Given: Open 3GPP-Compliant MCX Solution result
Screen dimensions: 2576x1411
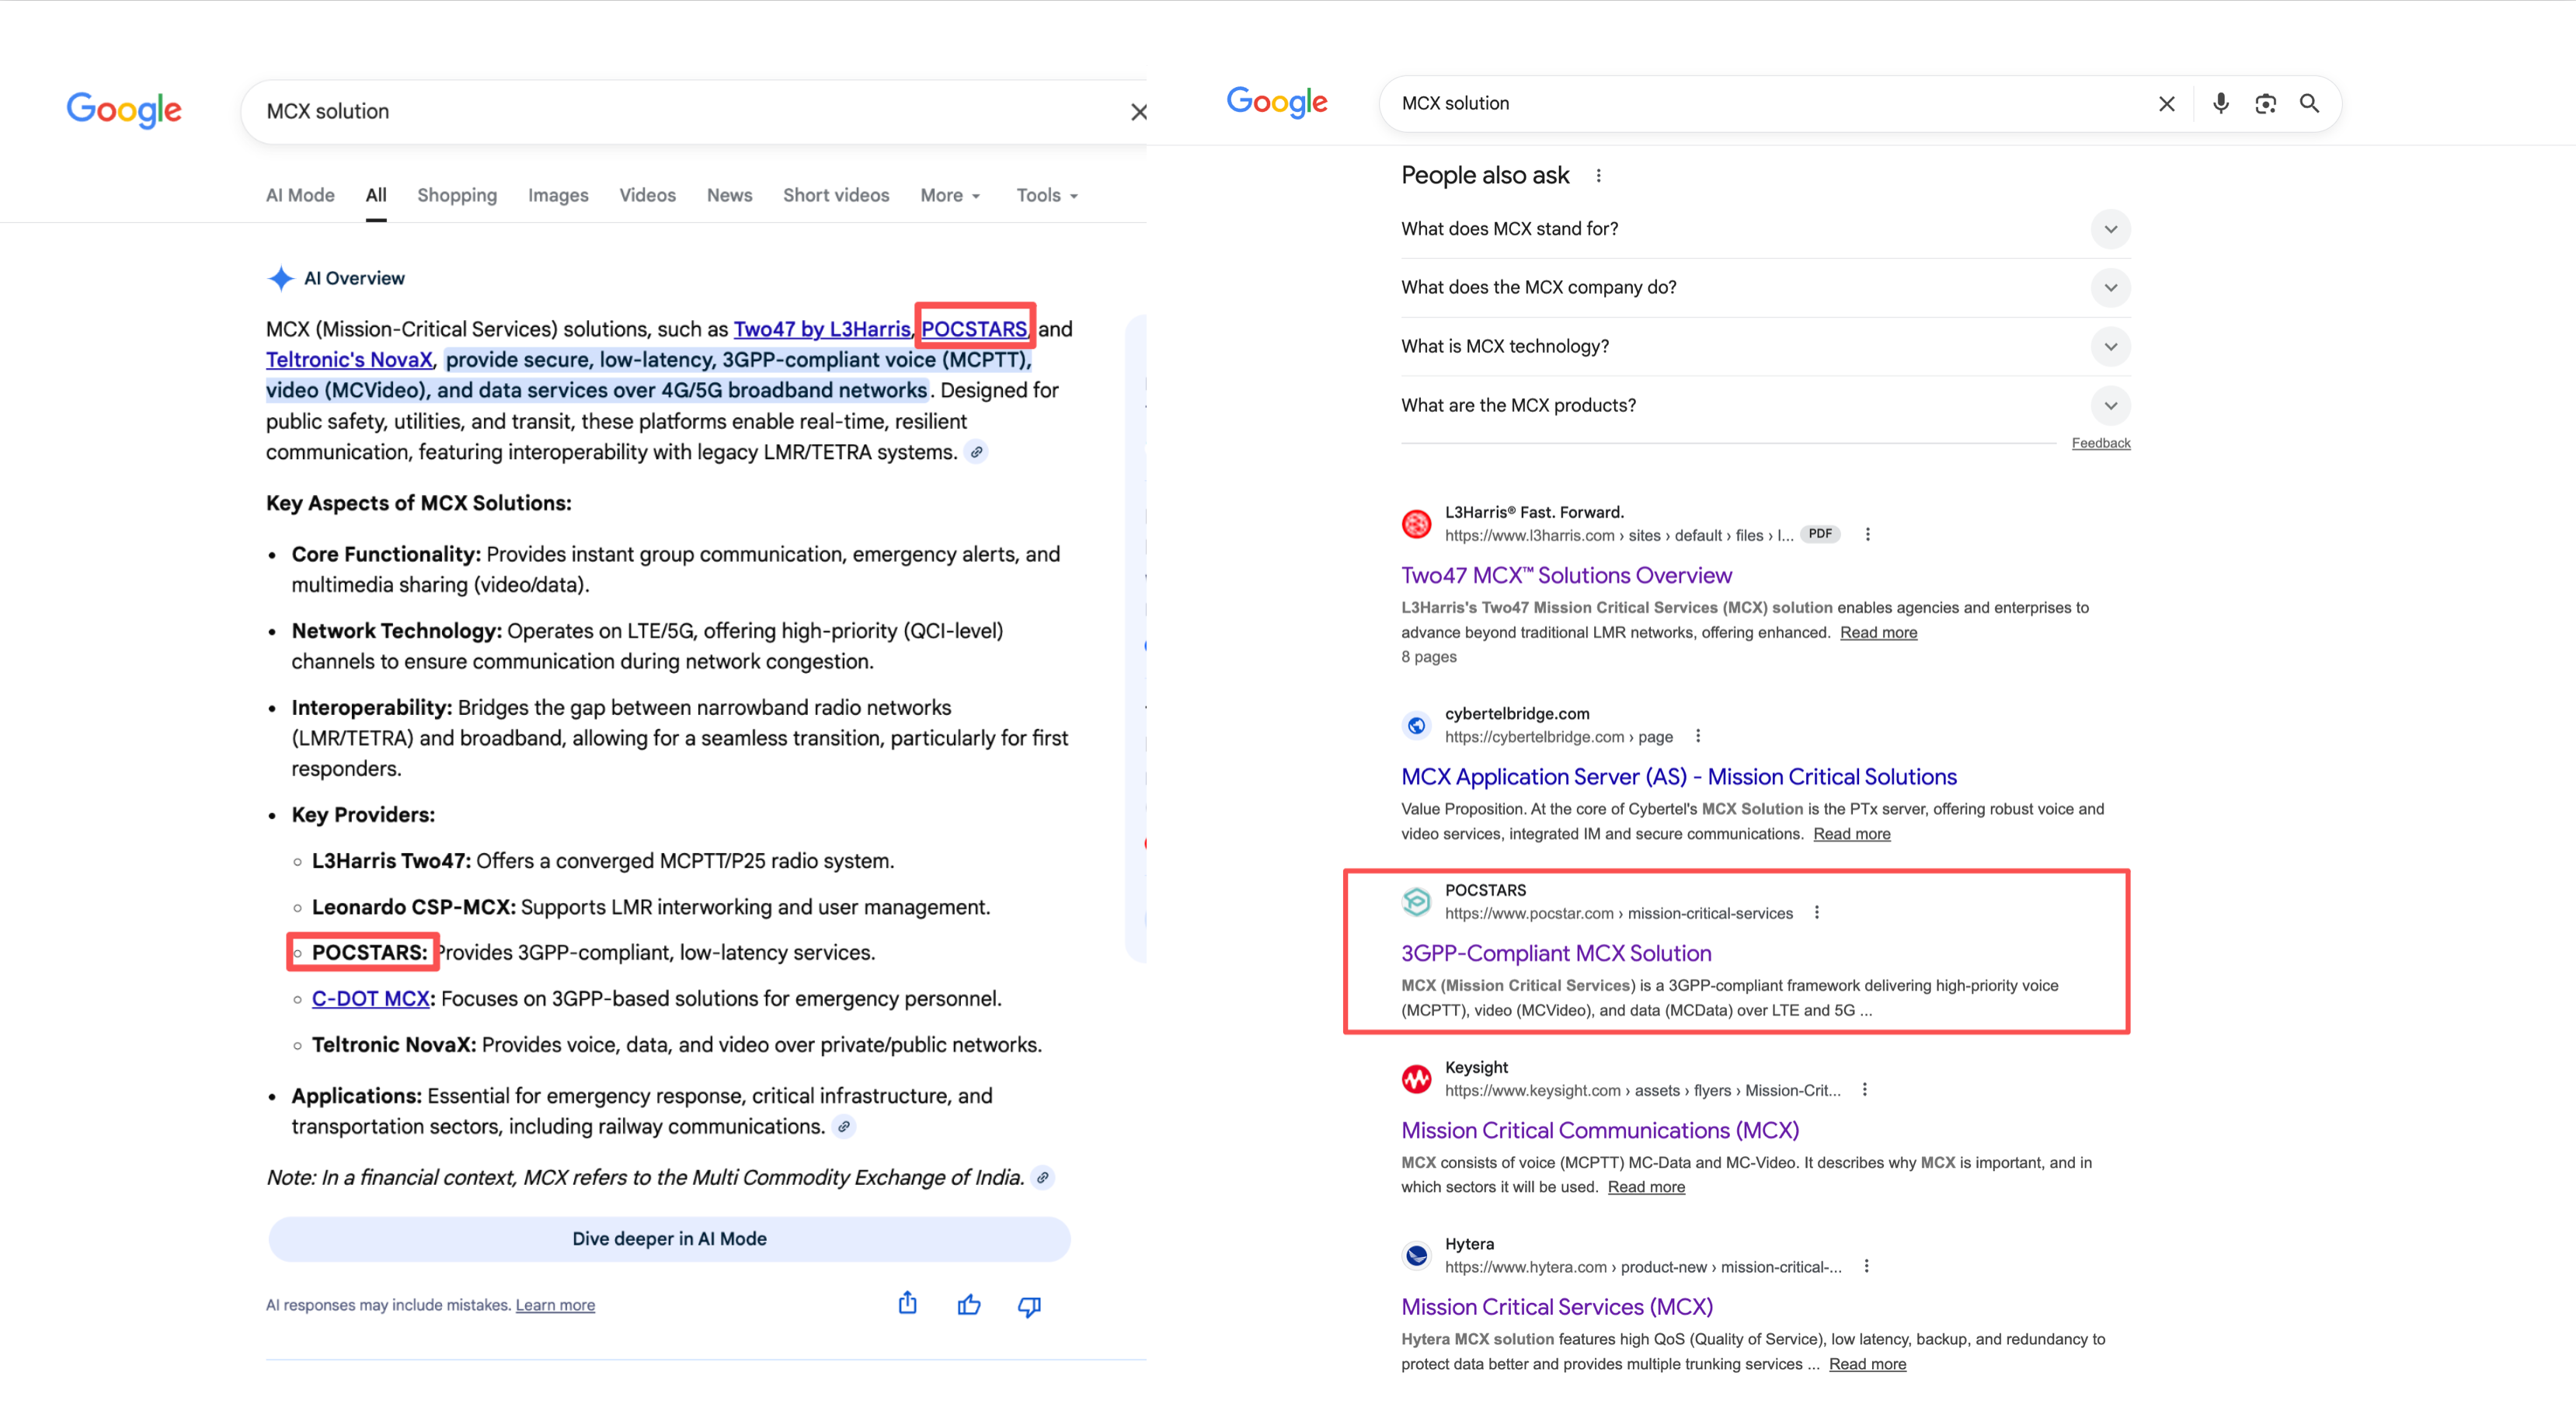Looking at the screenshot, I should 1556,954.
